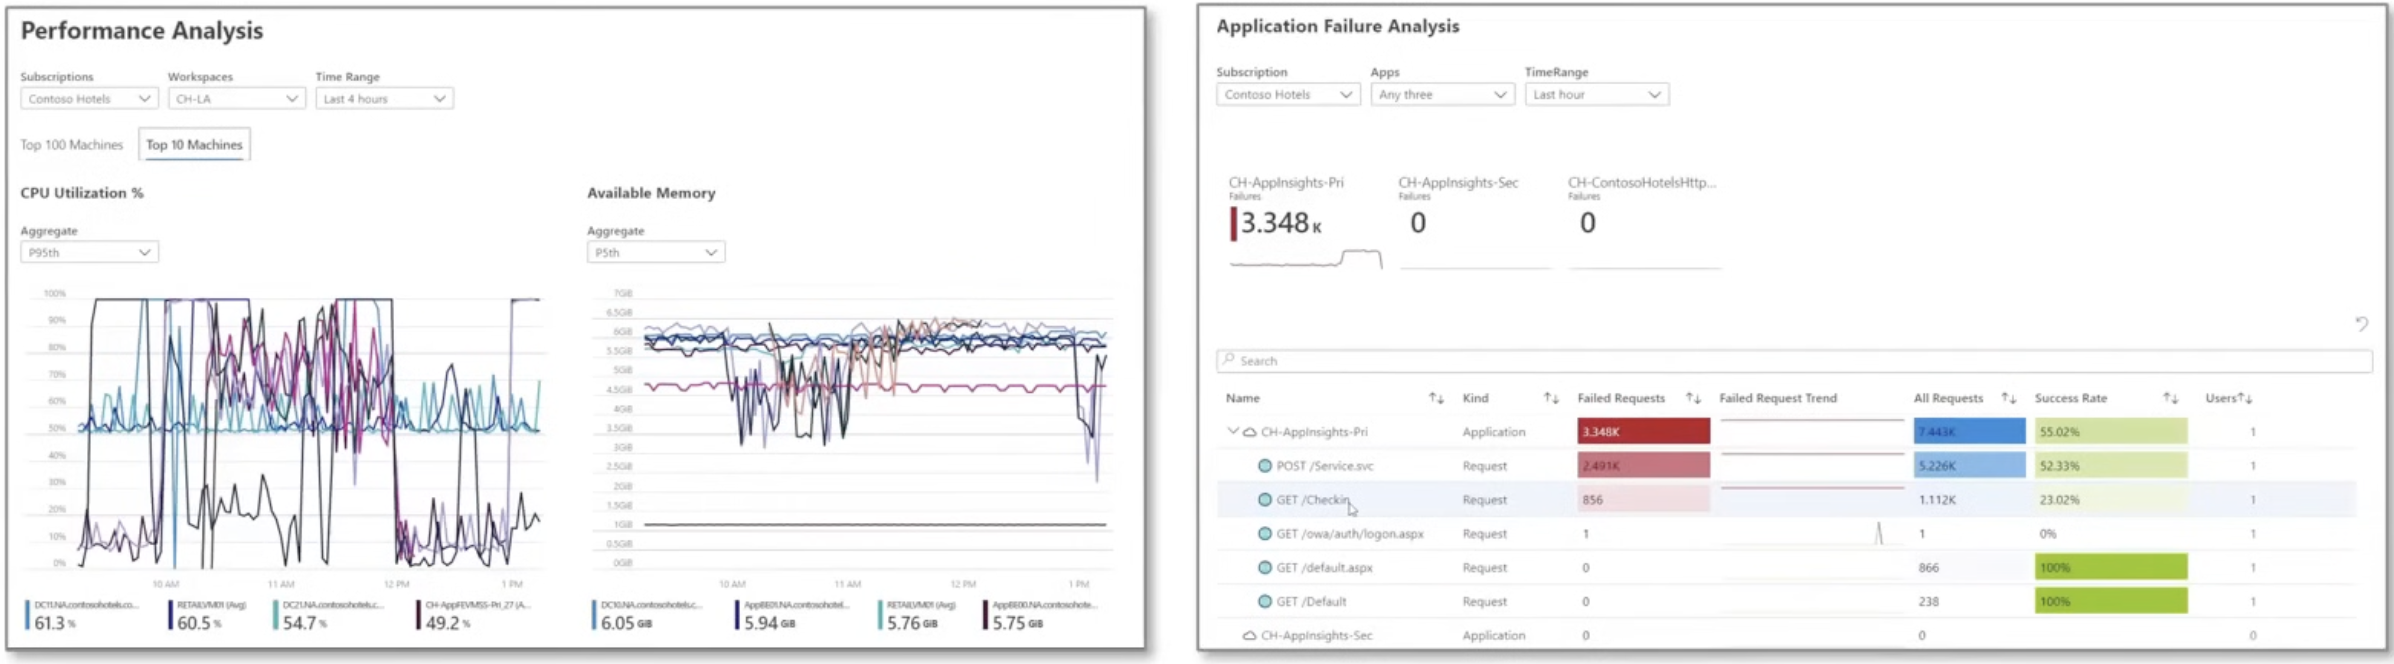Screen dimensions: 2394x664
Task: Switch to Top 100 Machines tab
Action: [x=72, y=145]
